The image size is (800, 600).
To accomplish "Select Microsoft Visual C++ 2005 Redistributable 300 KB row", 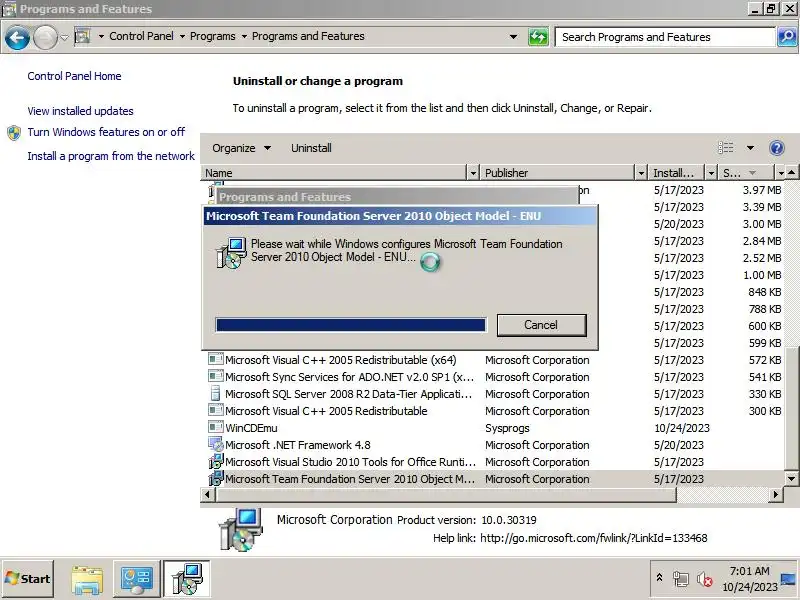I will (492, 411).
